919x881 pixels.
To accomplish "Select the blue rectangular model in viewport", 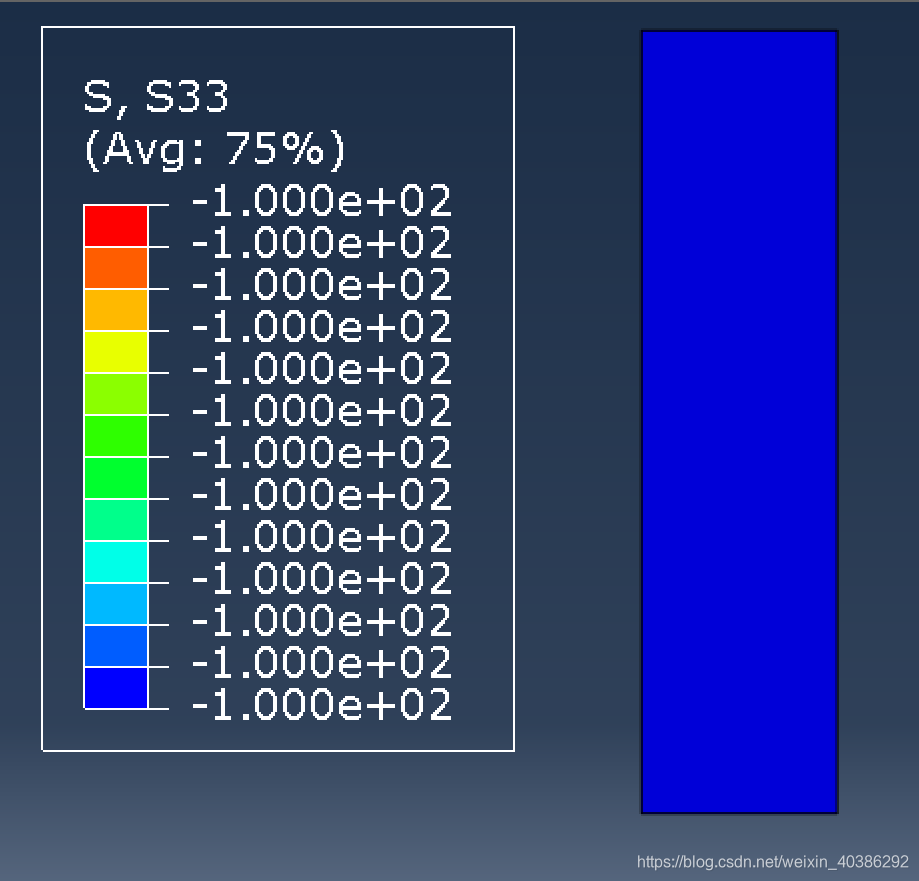I will [739, 421].
